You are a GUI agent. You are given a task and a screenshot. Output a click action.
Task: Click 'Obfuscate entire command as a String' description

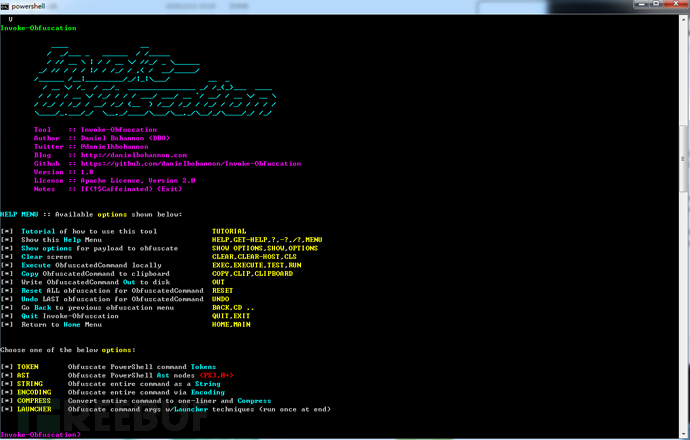click(144, 384)
